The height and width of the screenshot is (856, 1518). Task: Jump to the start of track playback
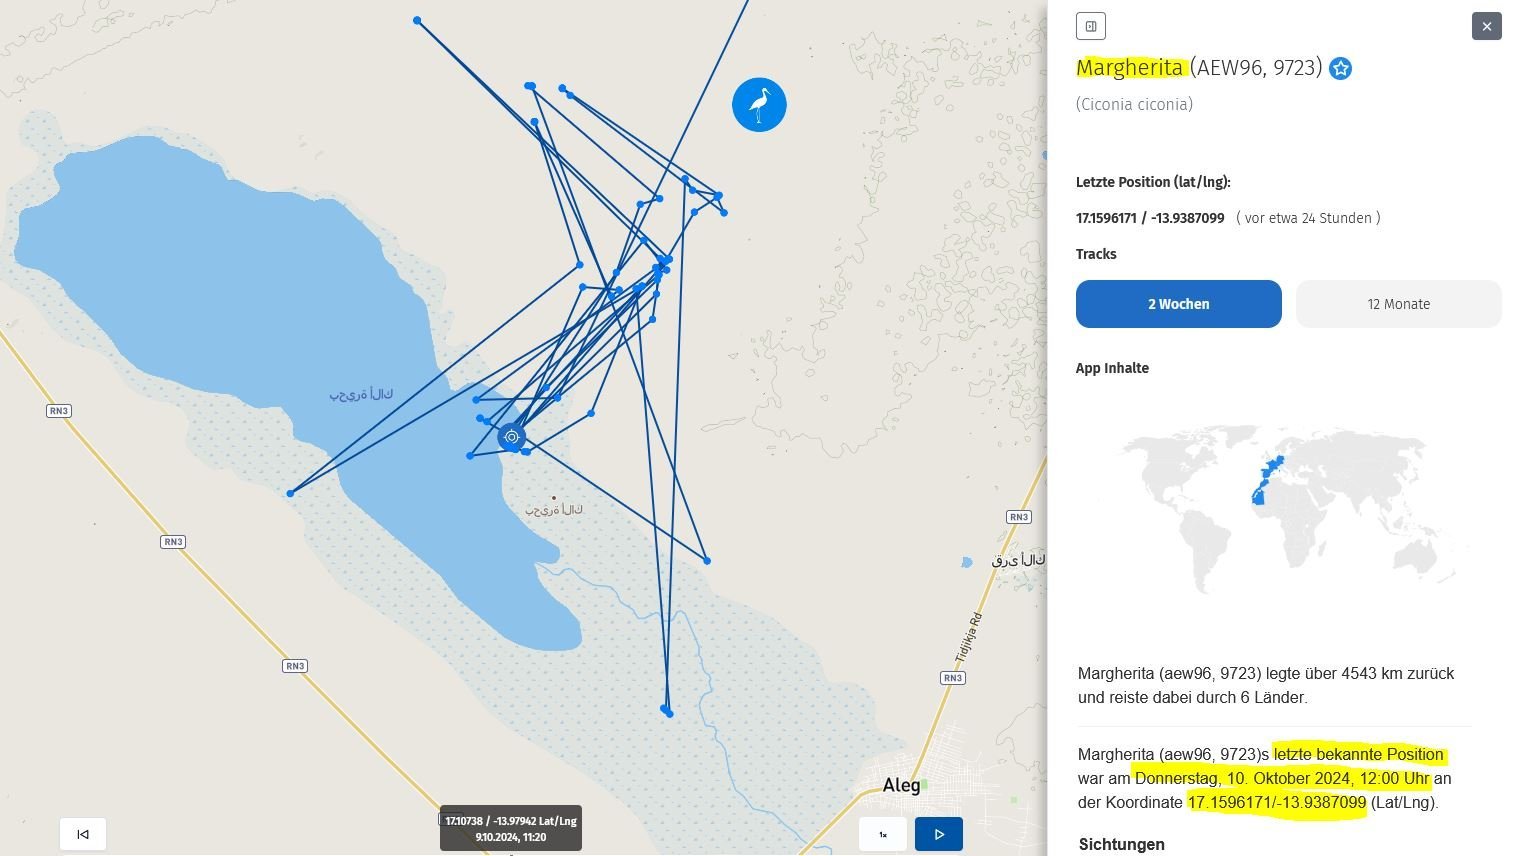point(83,834)
